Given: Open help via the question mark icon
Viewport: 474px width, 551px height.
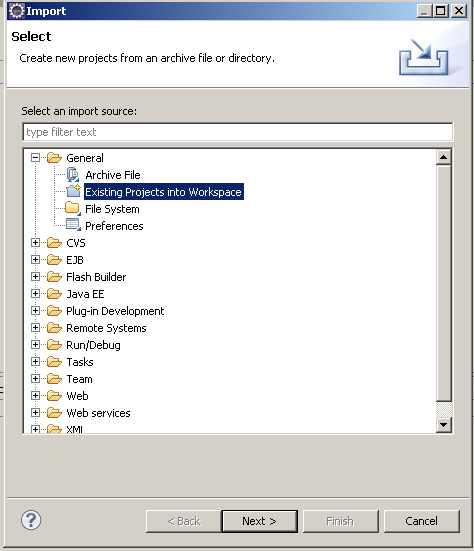Looking at the screenshot, I should 31,520.
